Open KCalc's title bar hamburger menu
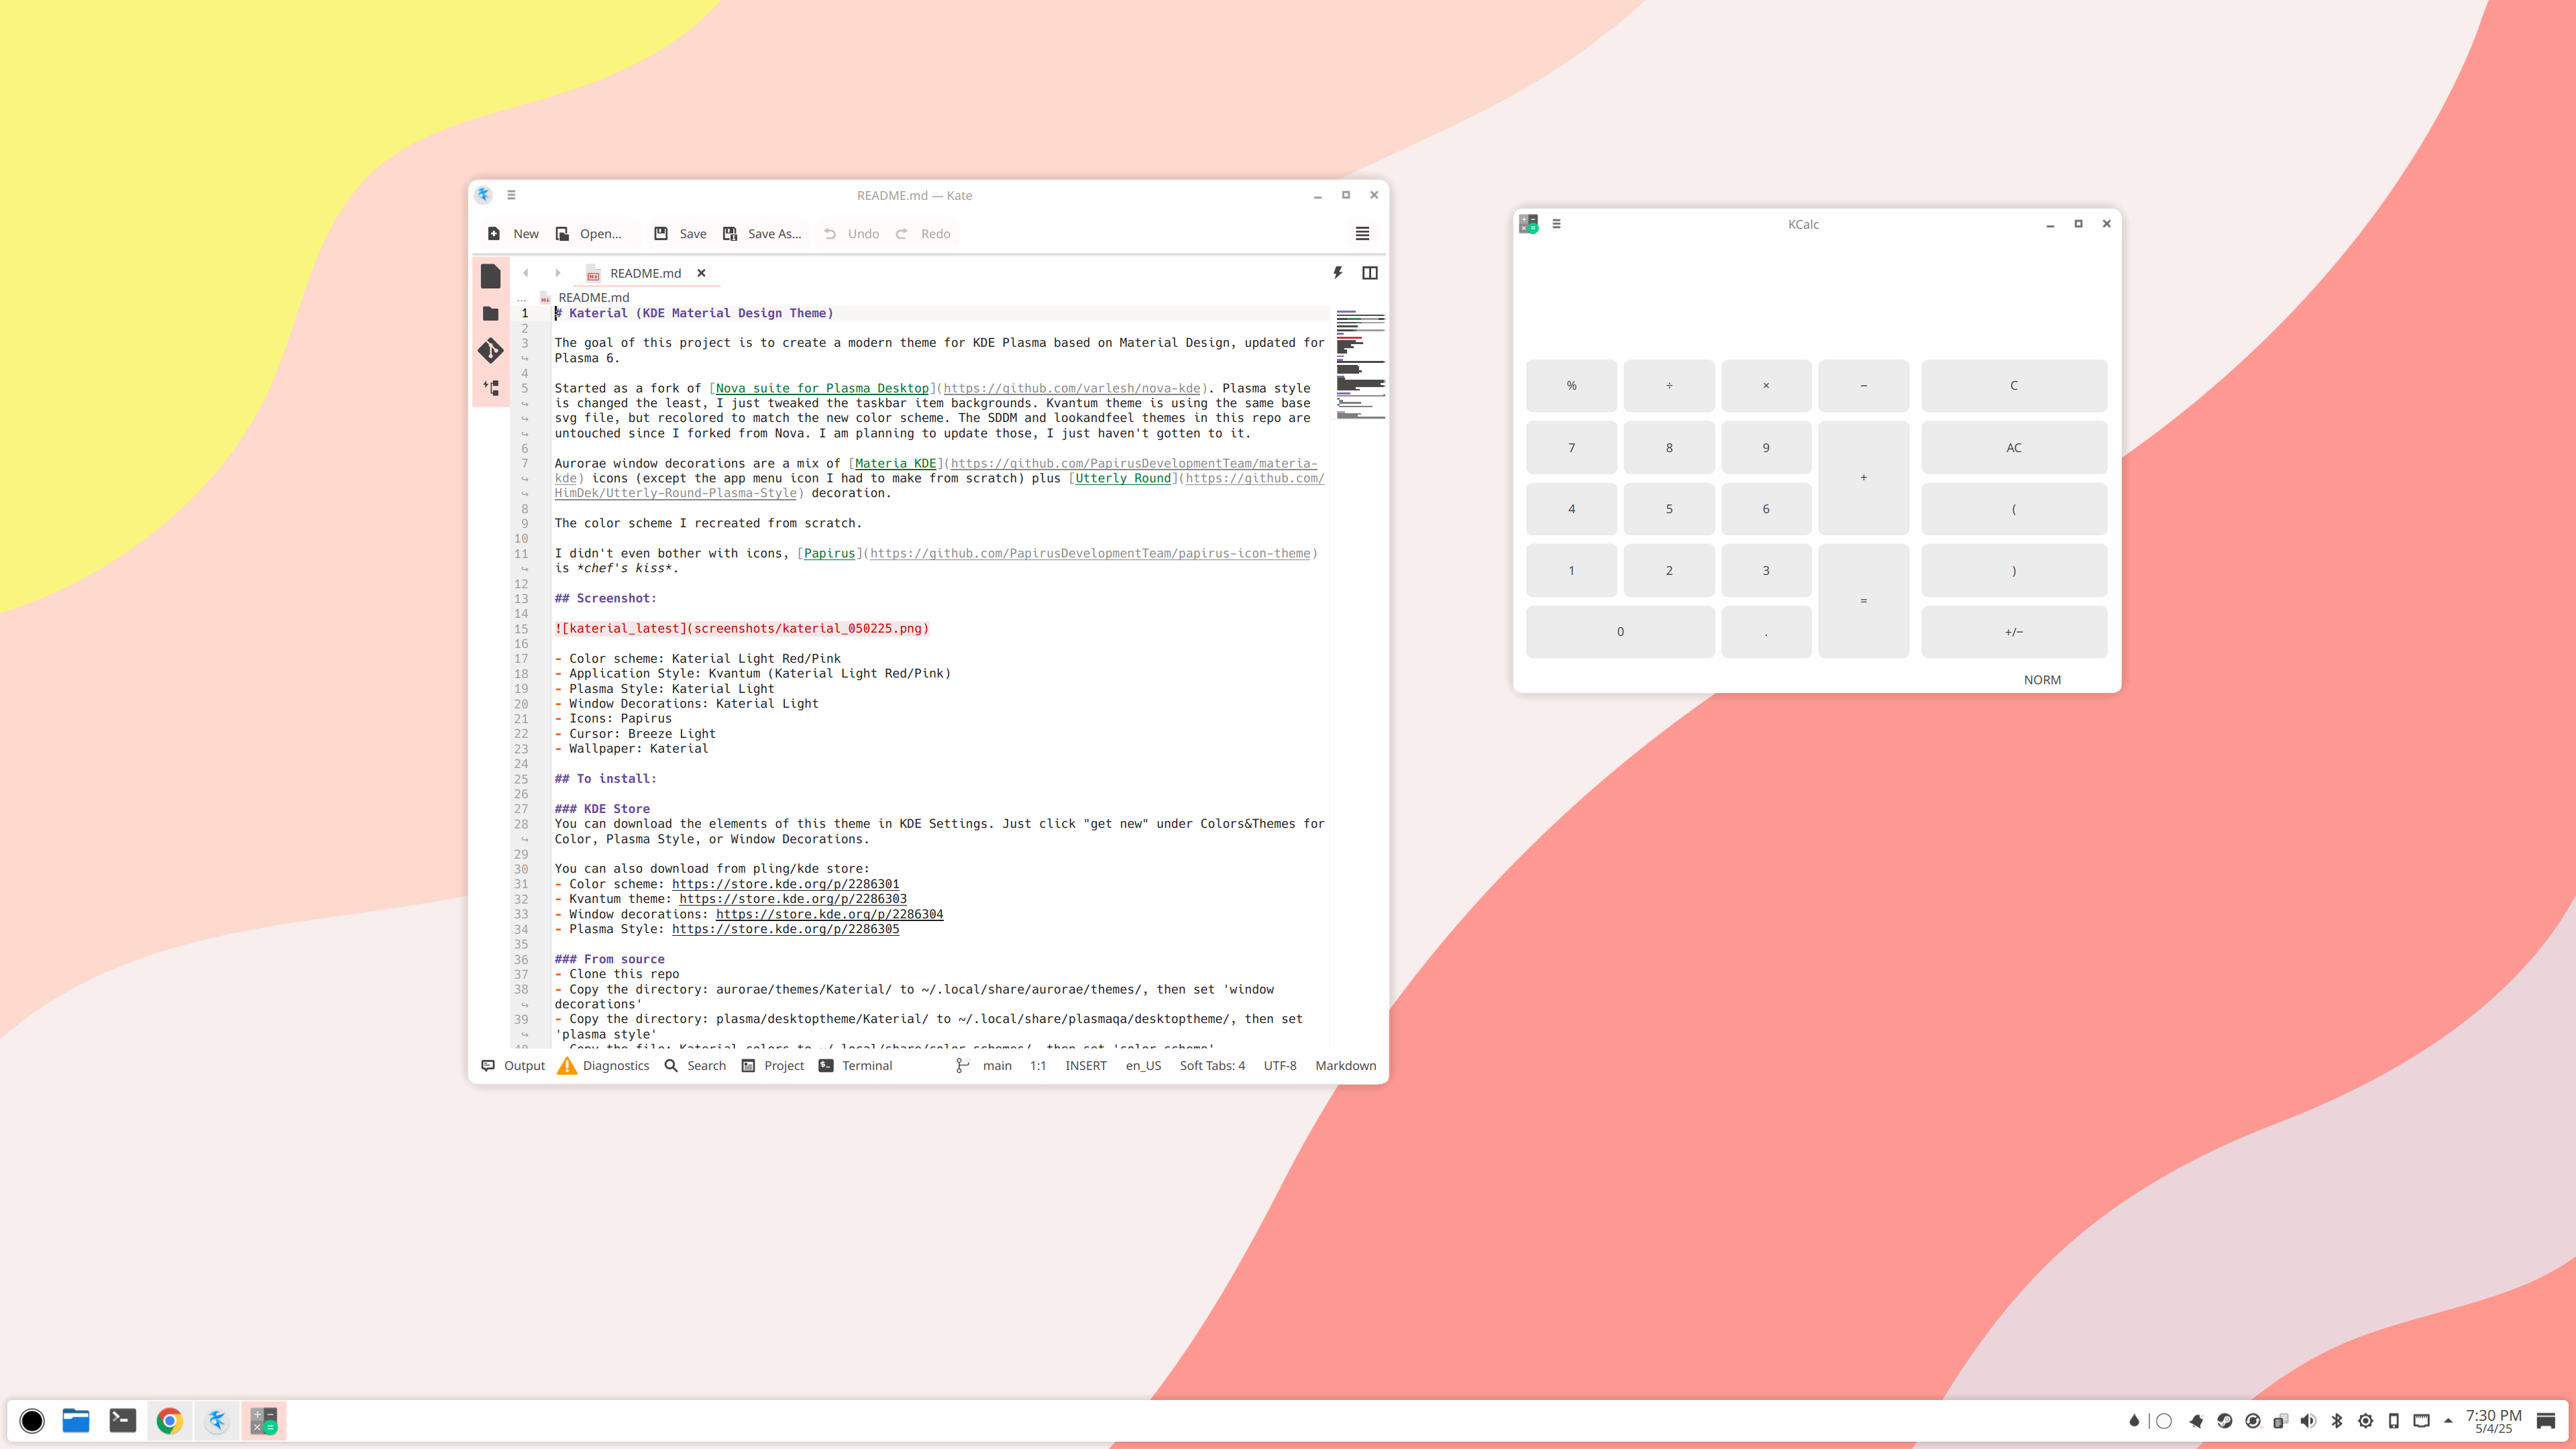This screenshot has height=1449, width=2576. (x=1556, y=224)
